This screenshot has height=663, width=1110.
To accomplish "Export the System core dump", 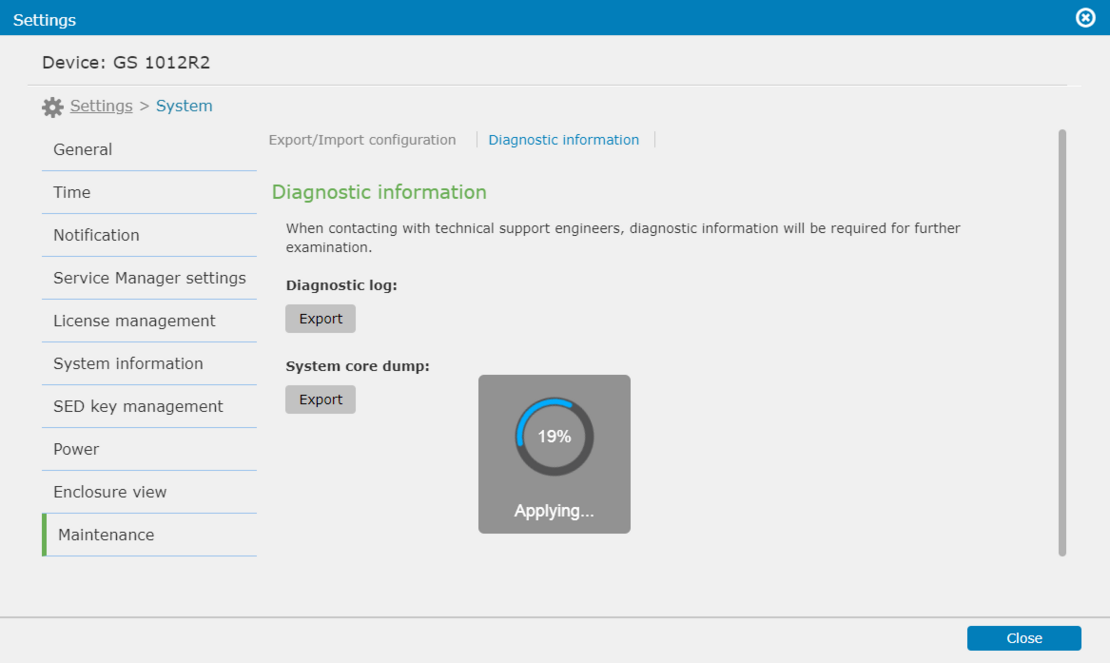I will 320,399.
